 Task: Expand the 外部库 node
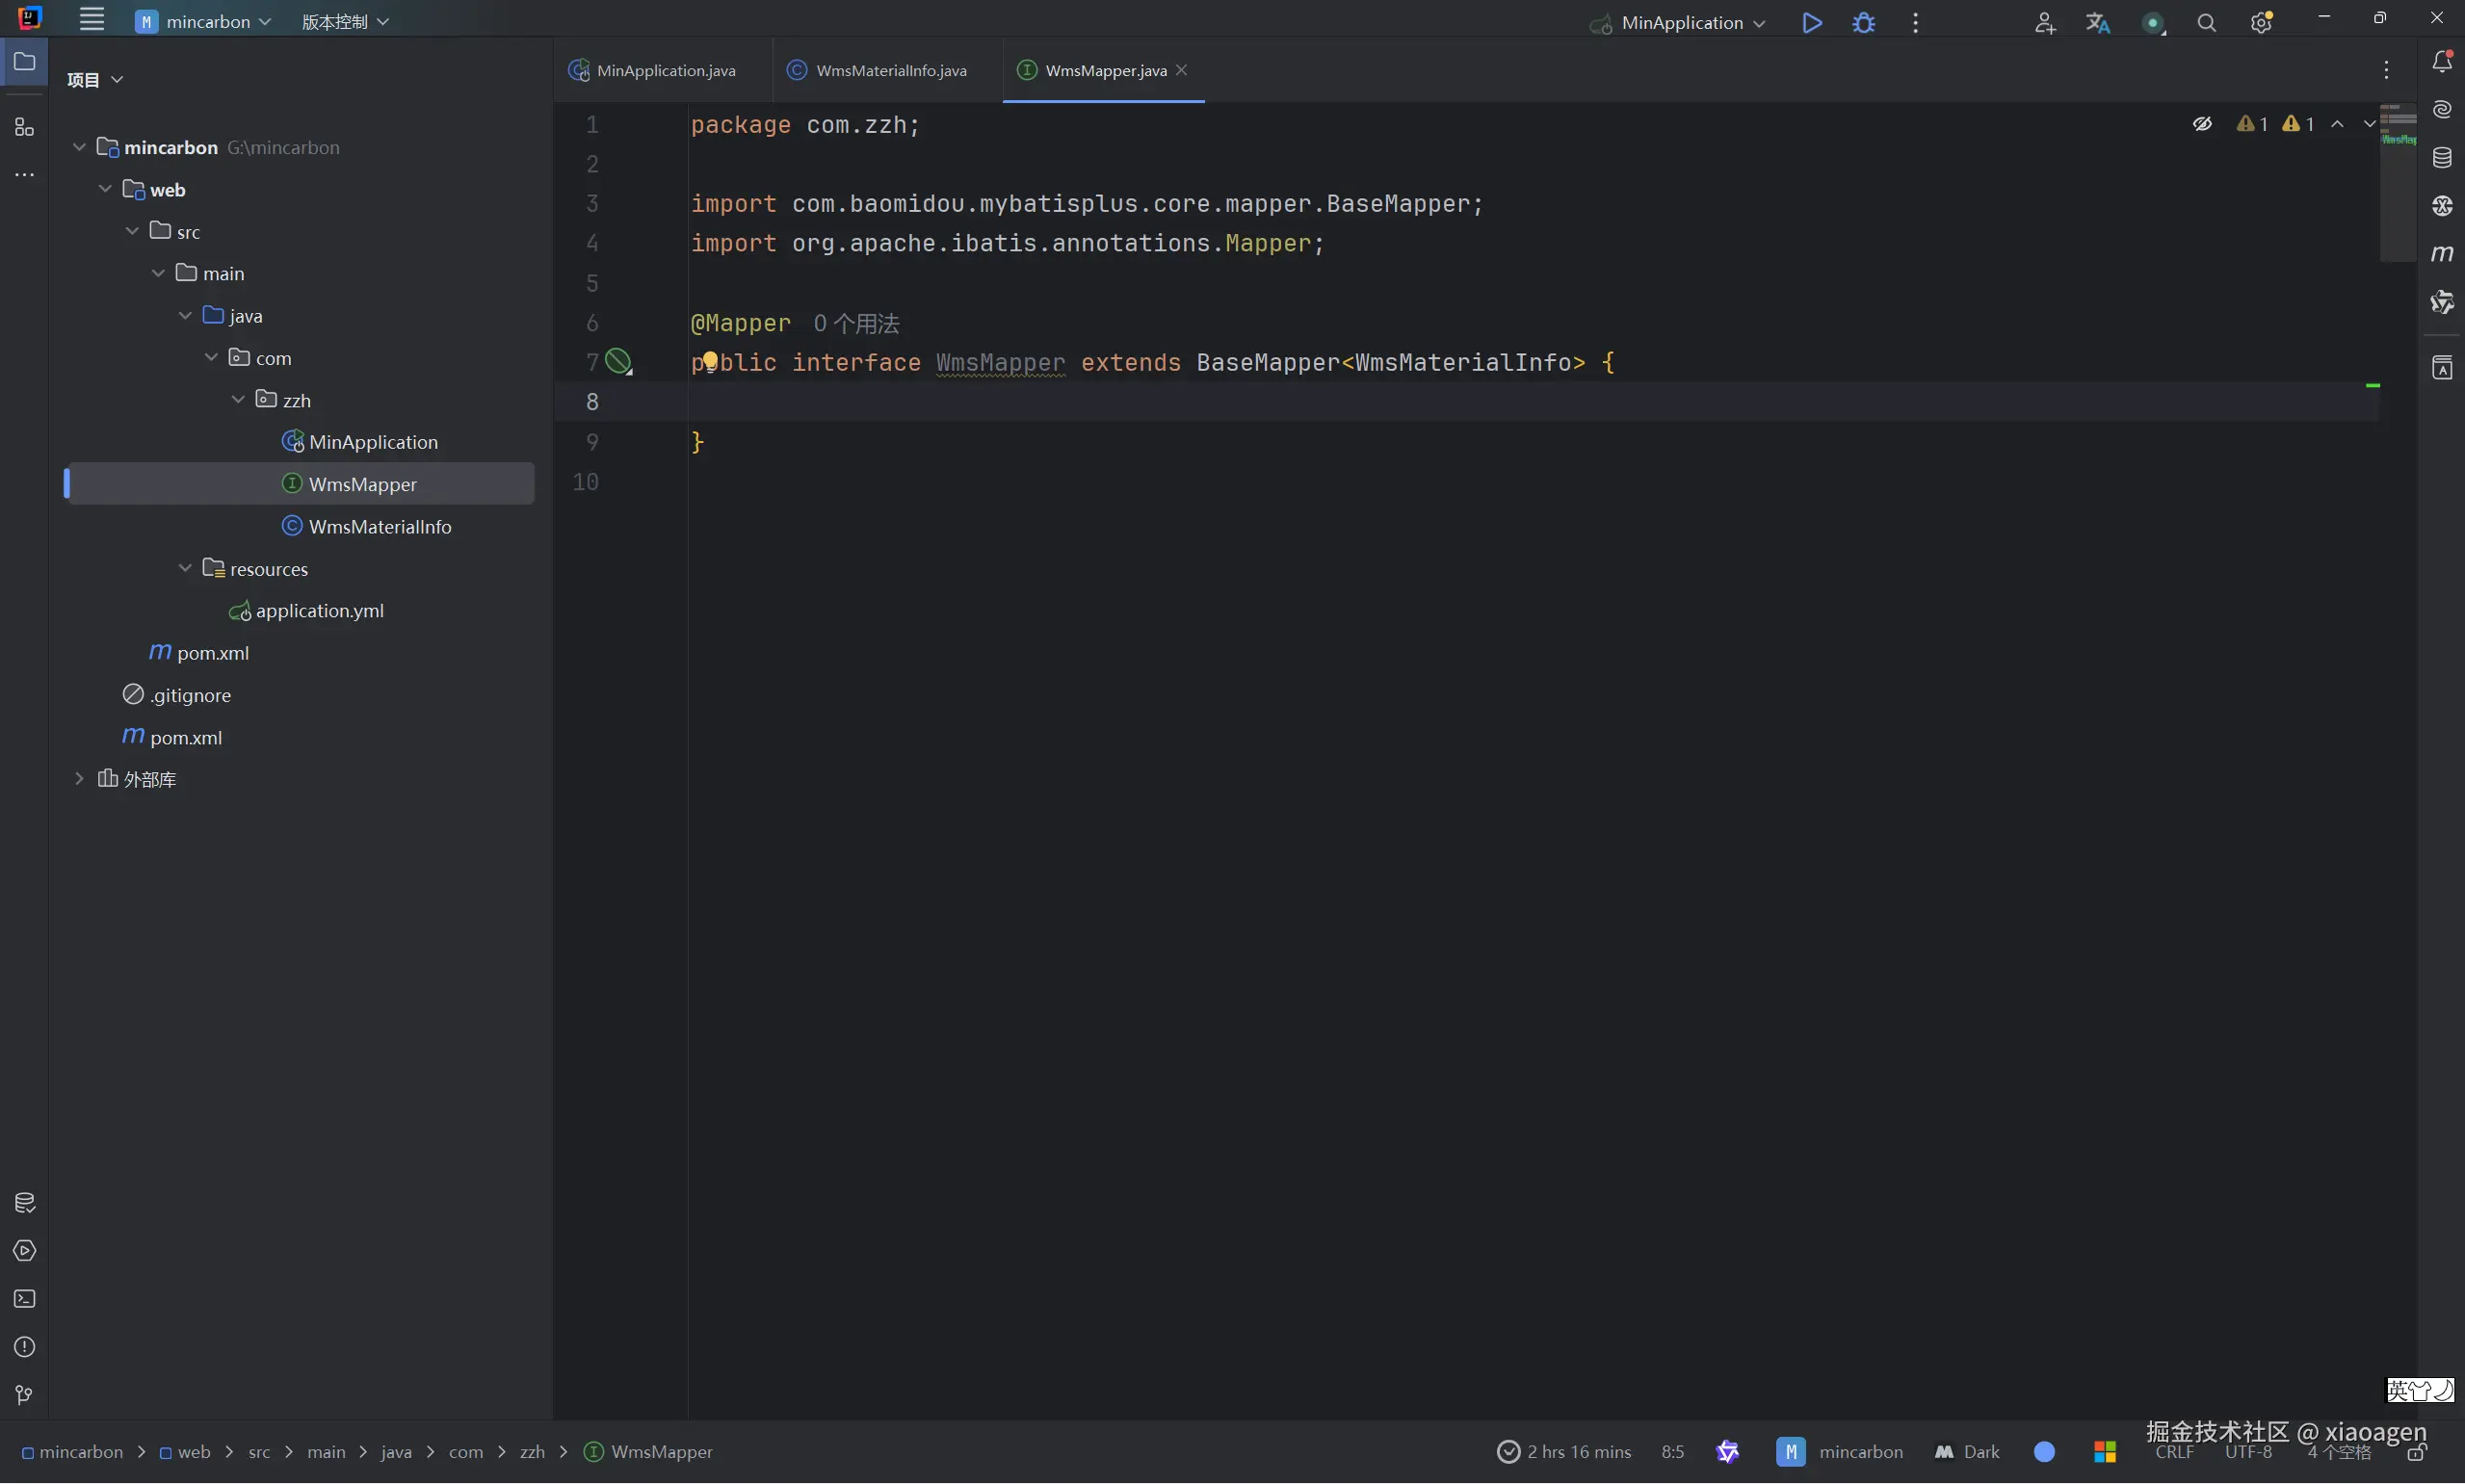[79, 778]
